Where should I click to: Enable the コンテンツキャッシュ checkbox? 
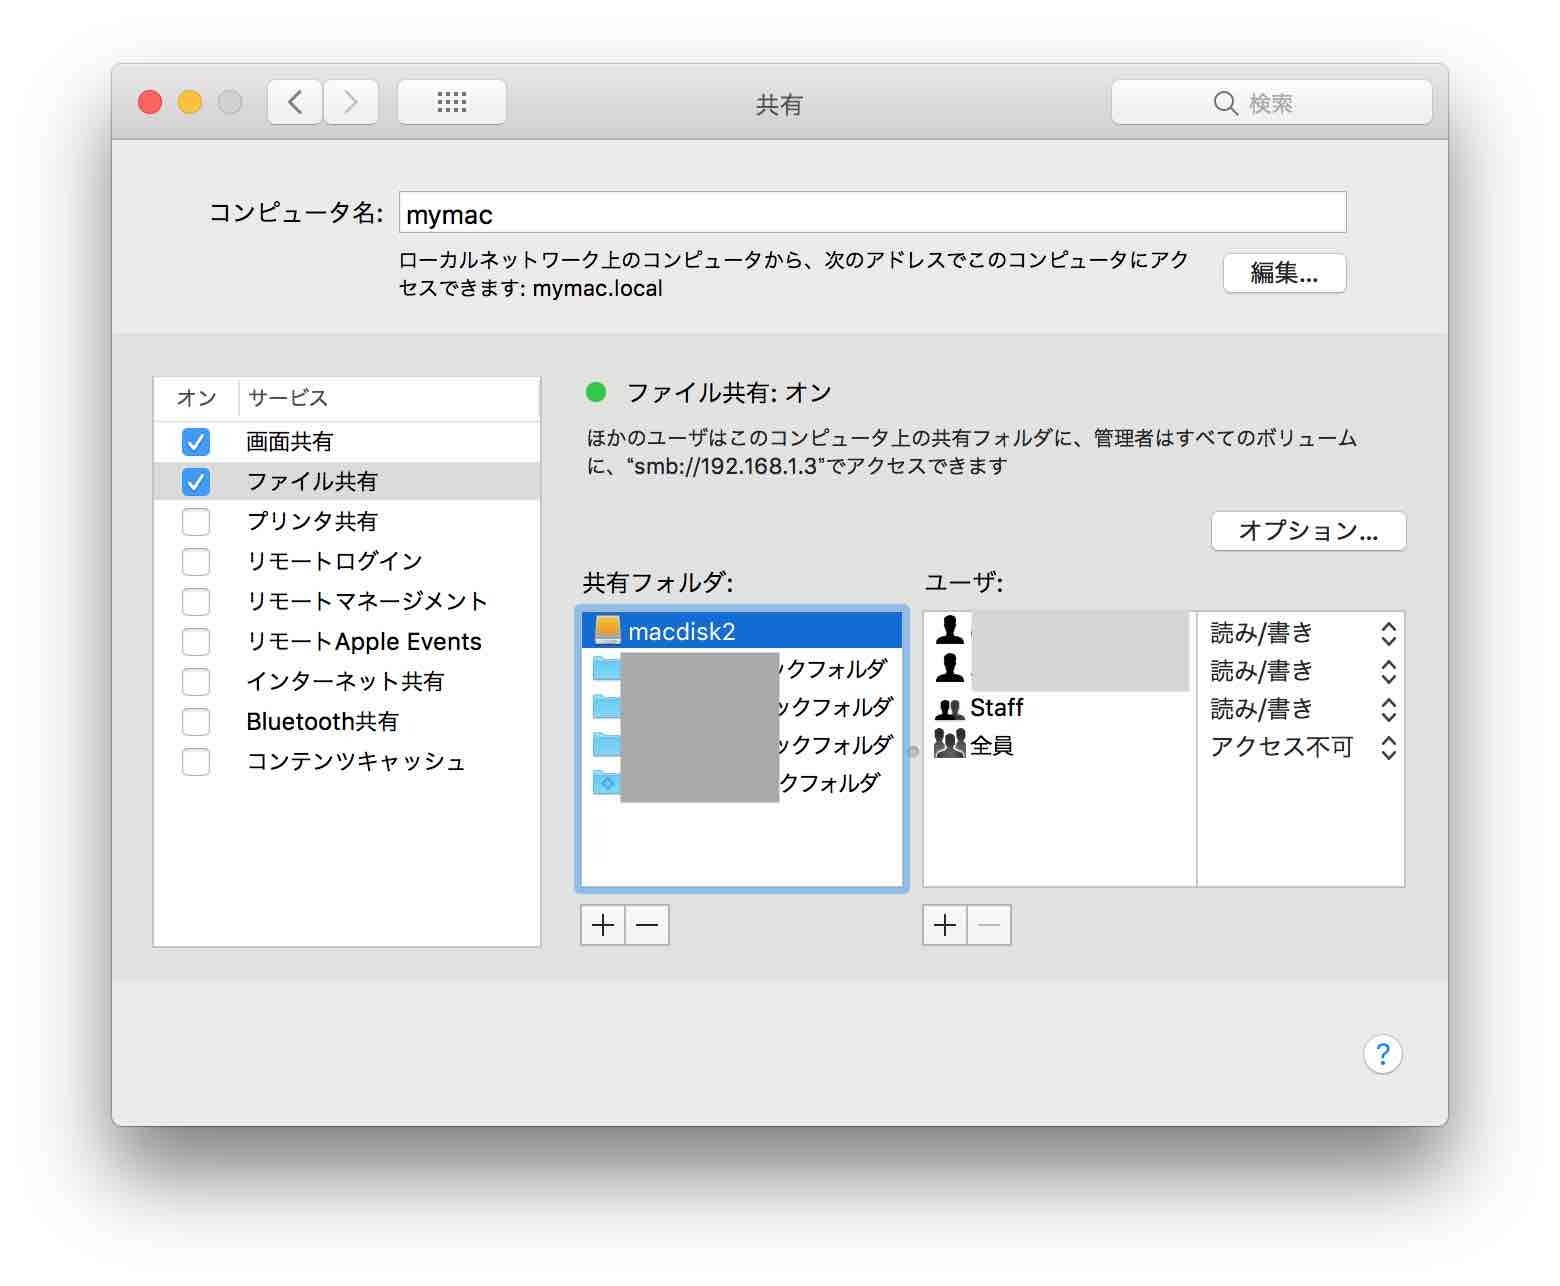[x=196, y=761]
